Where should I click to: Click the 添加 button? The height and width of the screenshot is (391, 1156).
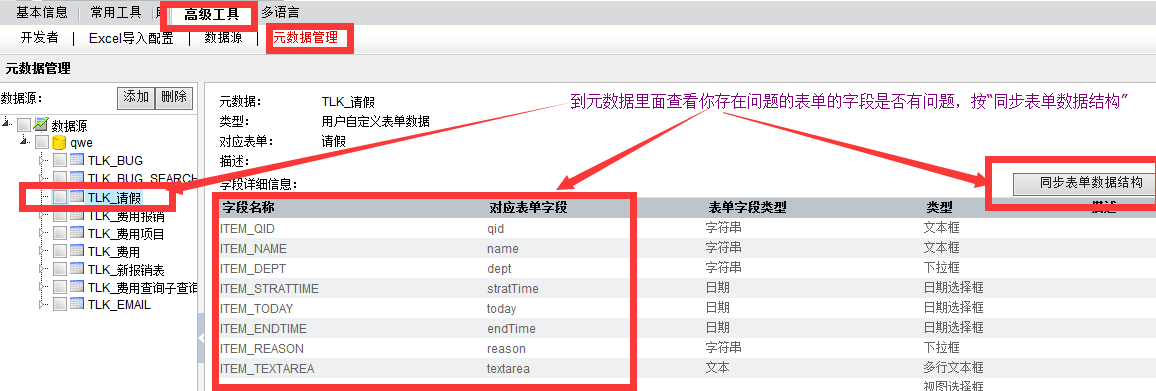coord(136,97)
